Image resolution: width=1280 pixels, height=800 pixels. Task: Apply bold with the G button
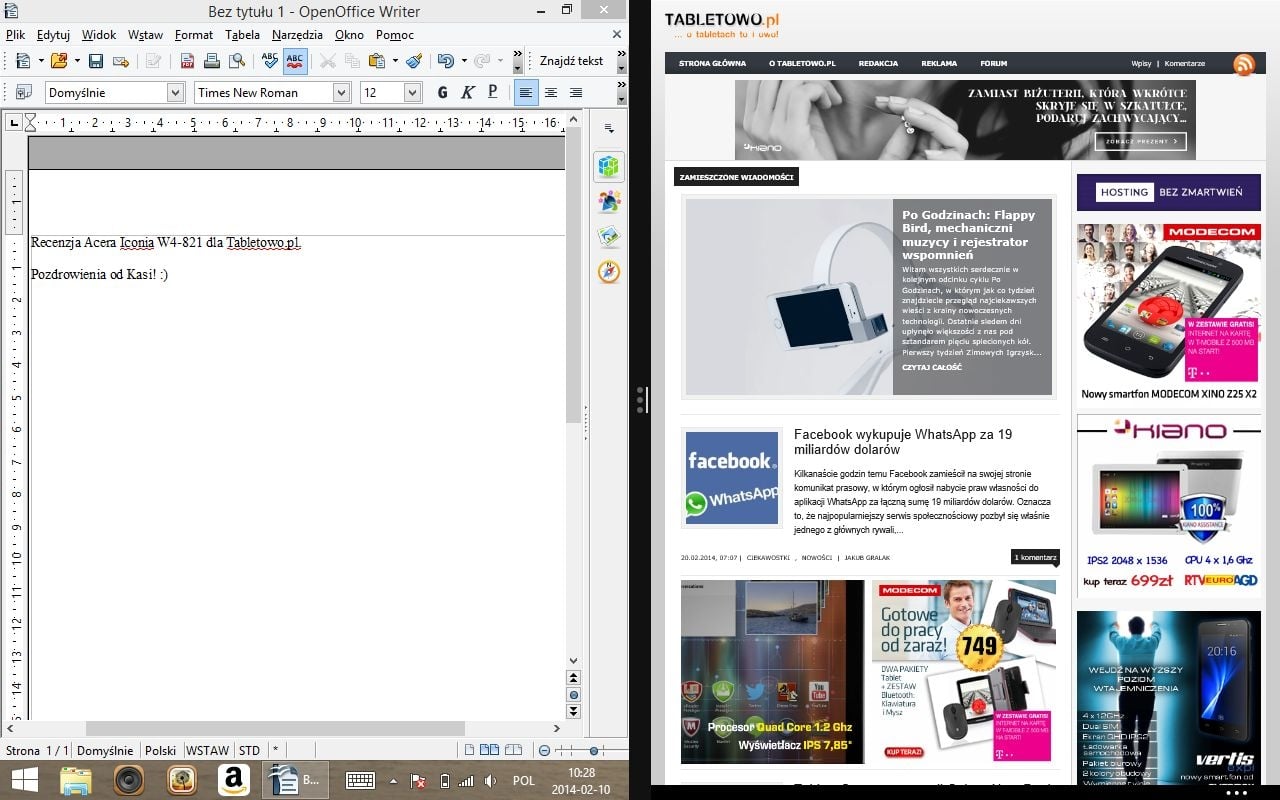[442, 92]
